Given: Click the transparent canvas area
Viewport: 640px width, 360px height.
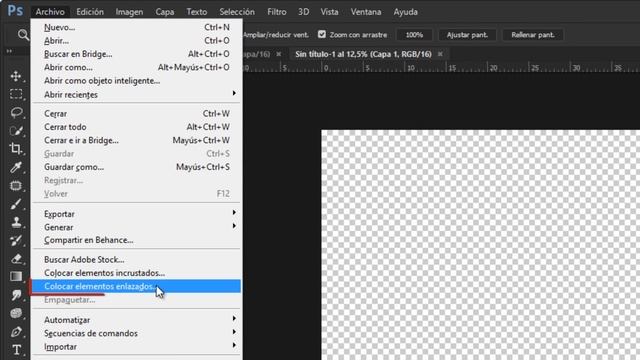Looking at the screenshot, I should tap(480, 245).
